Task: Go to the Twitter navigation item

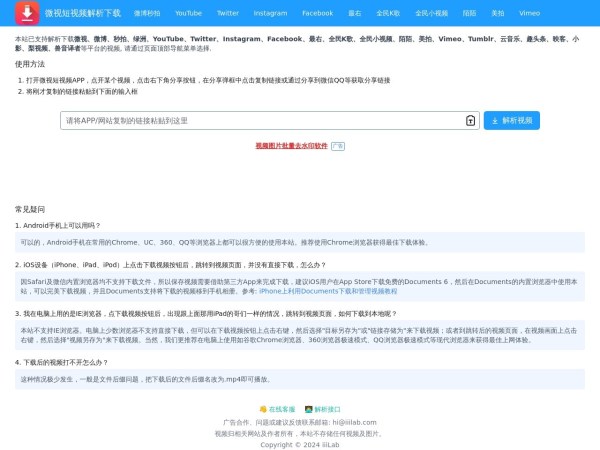Action: 228,14
